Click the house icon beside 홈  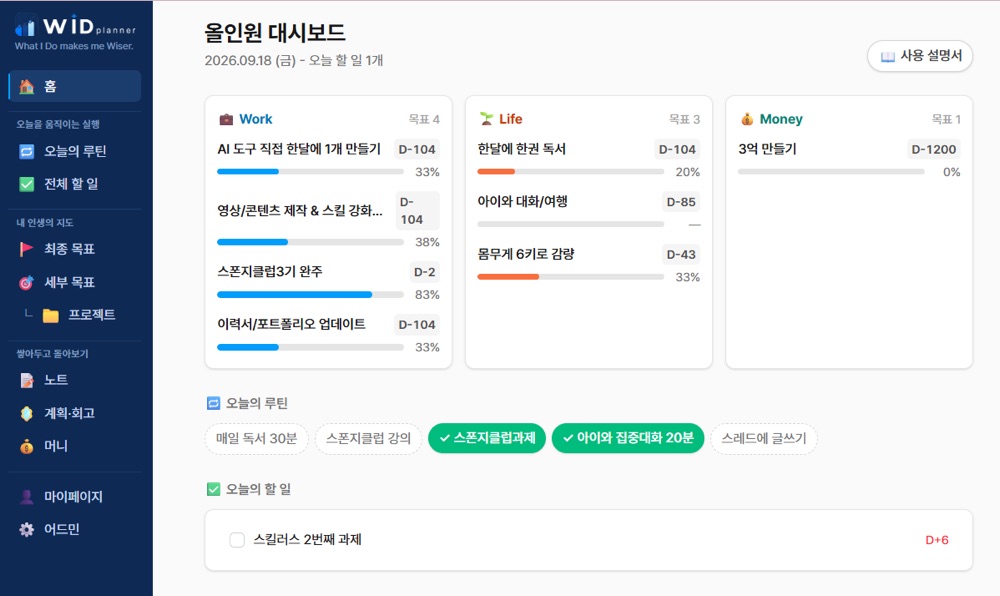click(x=26, y=87)
